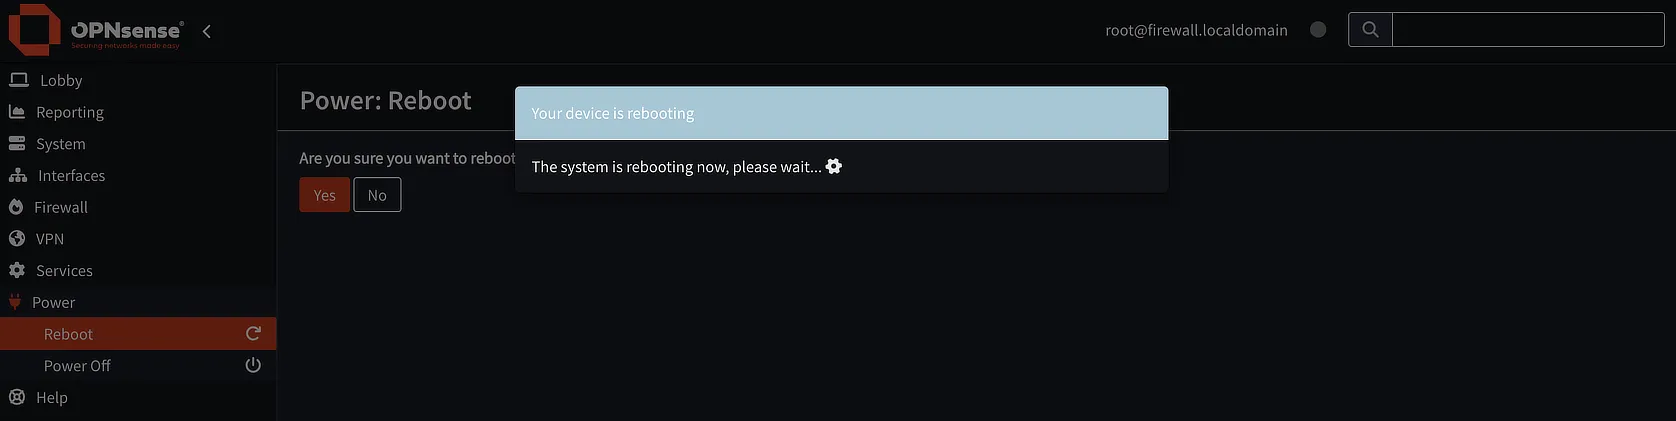Confirm reboot with the Yes button
1676x421 pixels.
(x=325, y=195)
